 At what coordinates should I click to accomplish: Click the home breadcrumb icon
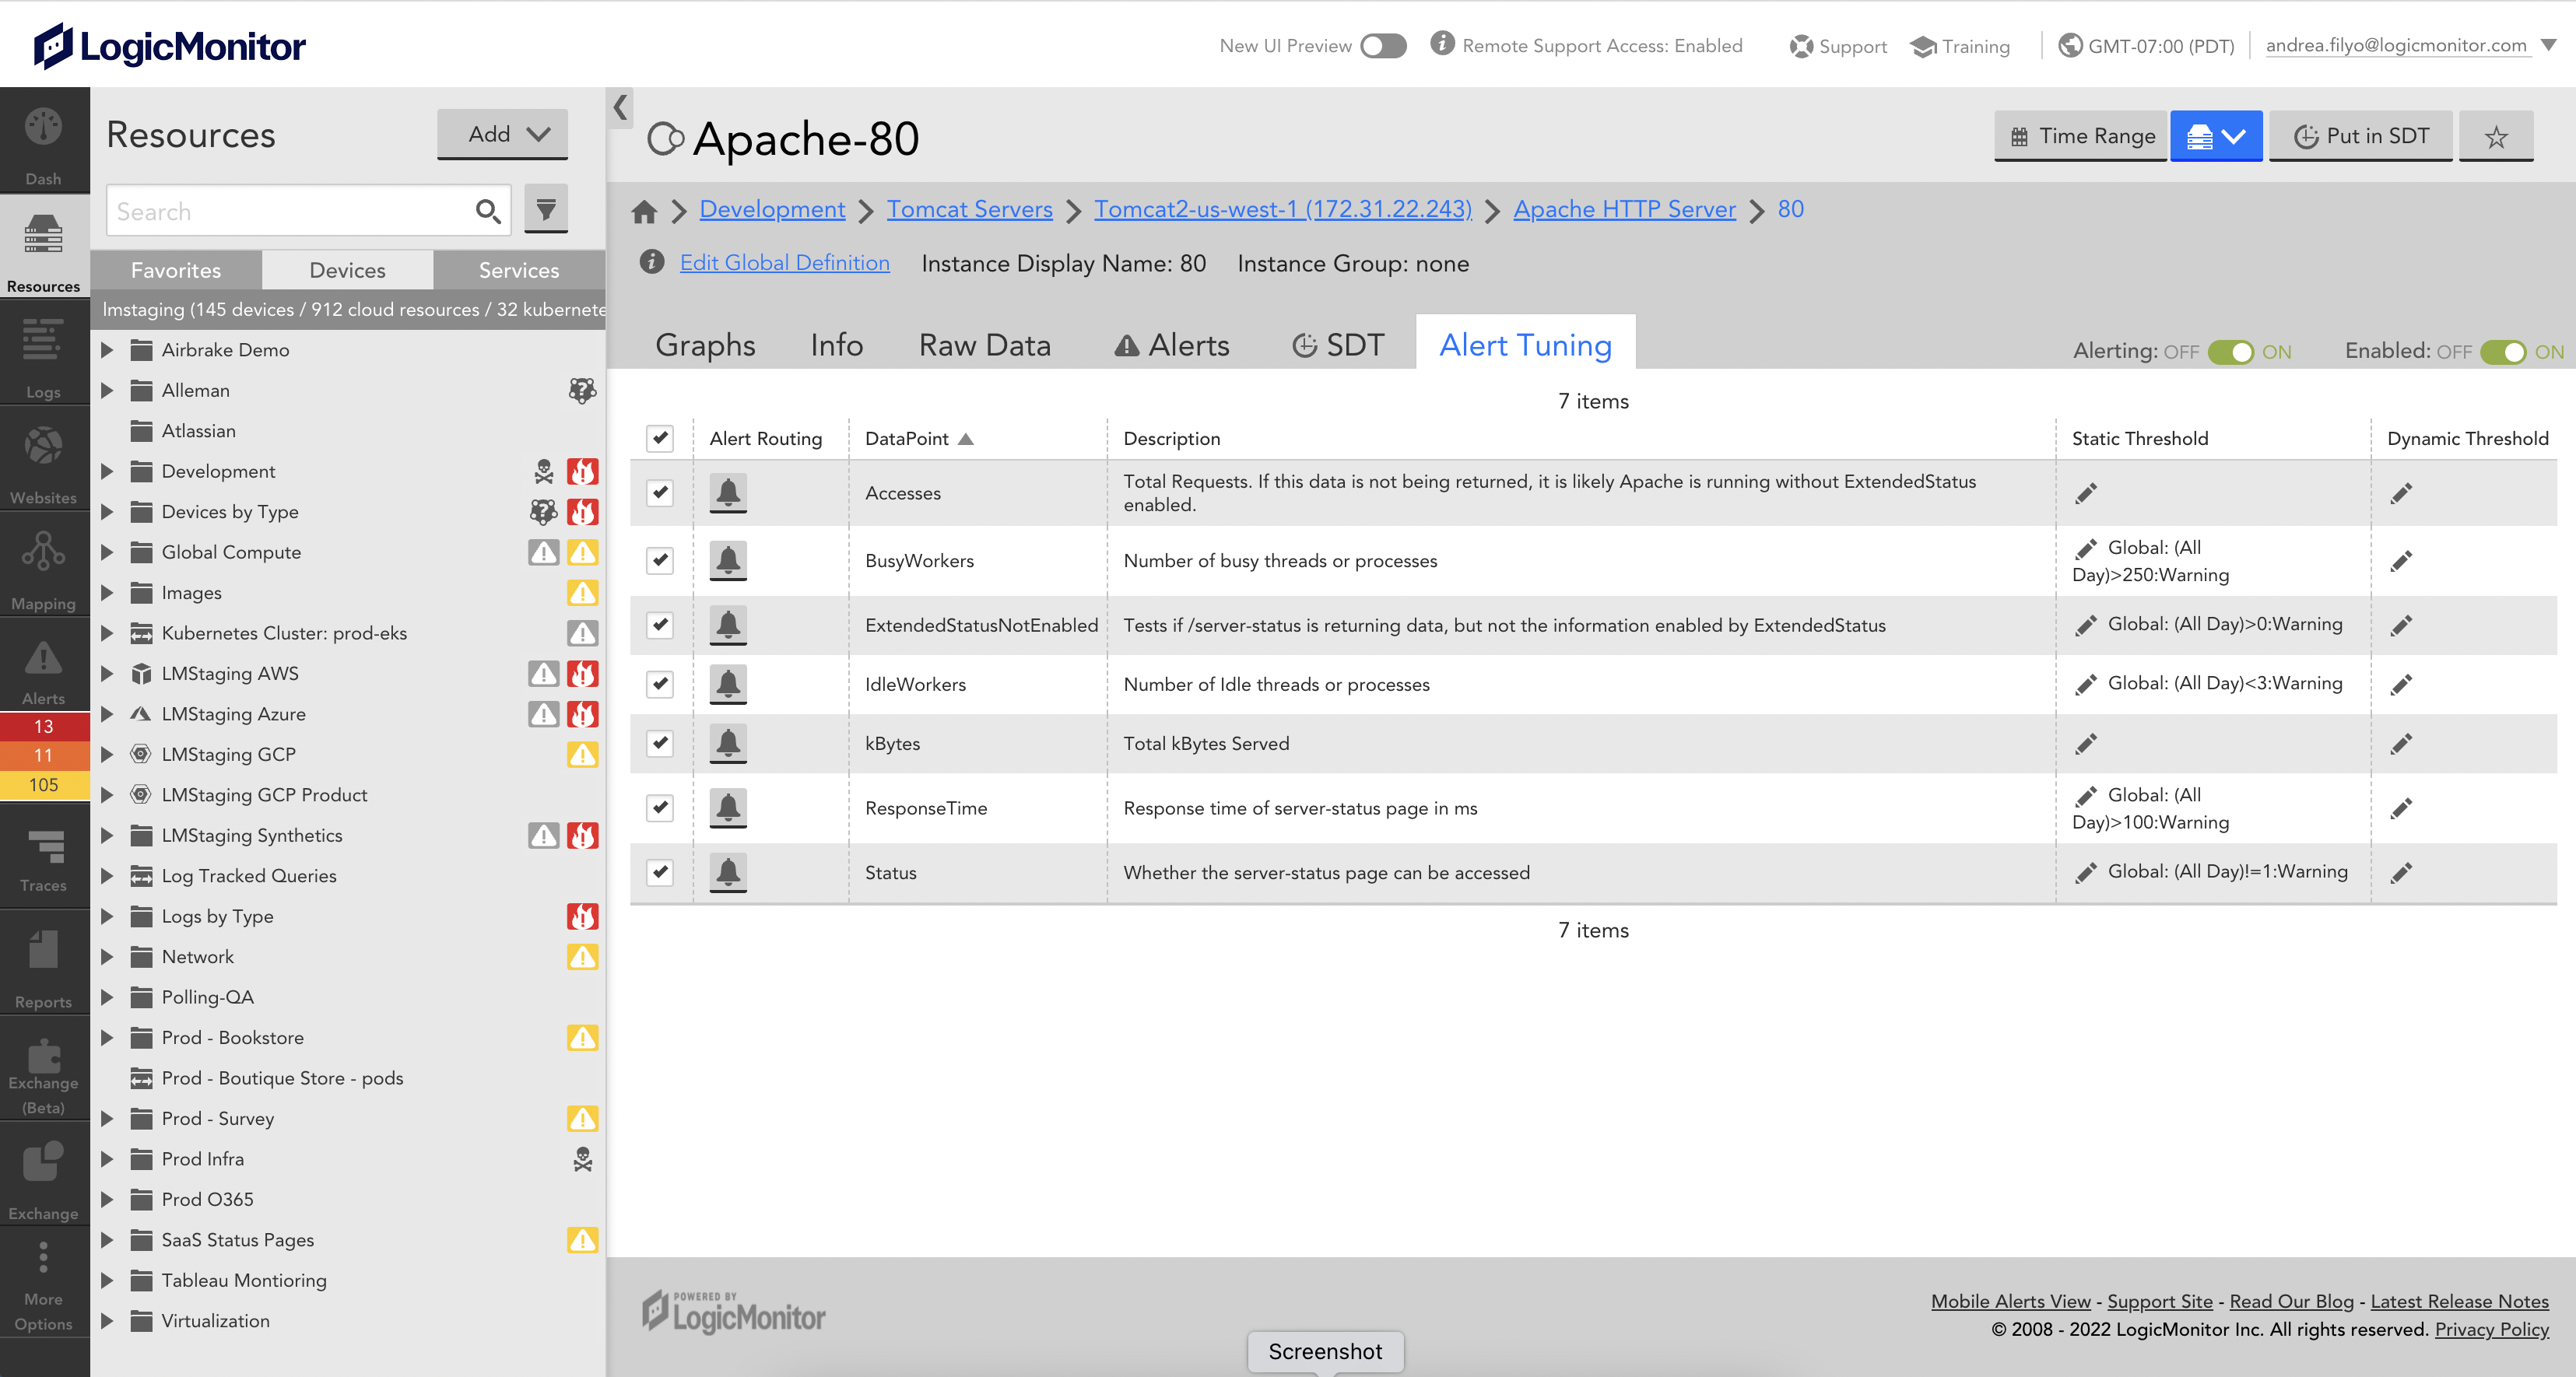tap(644, 211)
